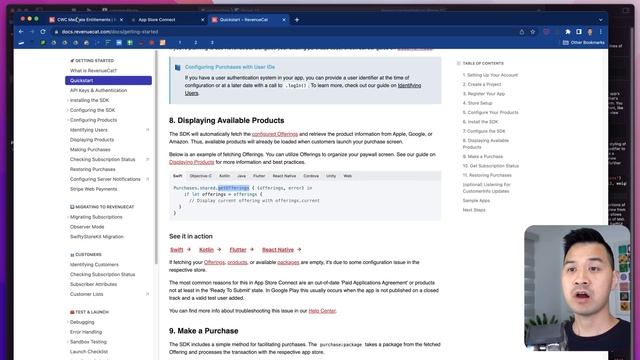Select the Swift code tab

point(178,176)
